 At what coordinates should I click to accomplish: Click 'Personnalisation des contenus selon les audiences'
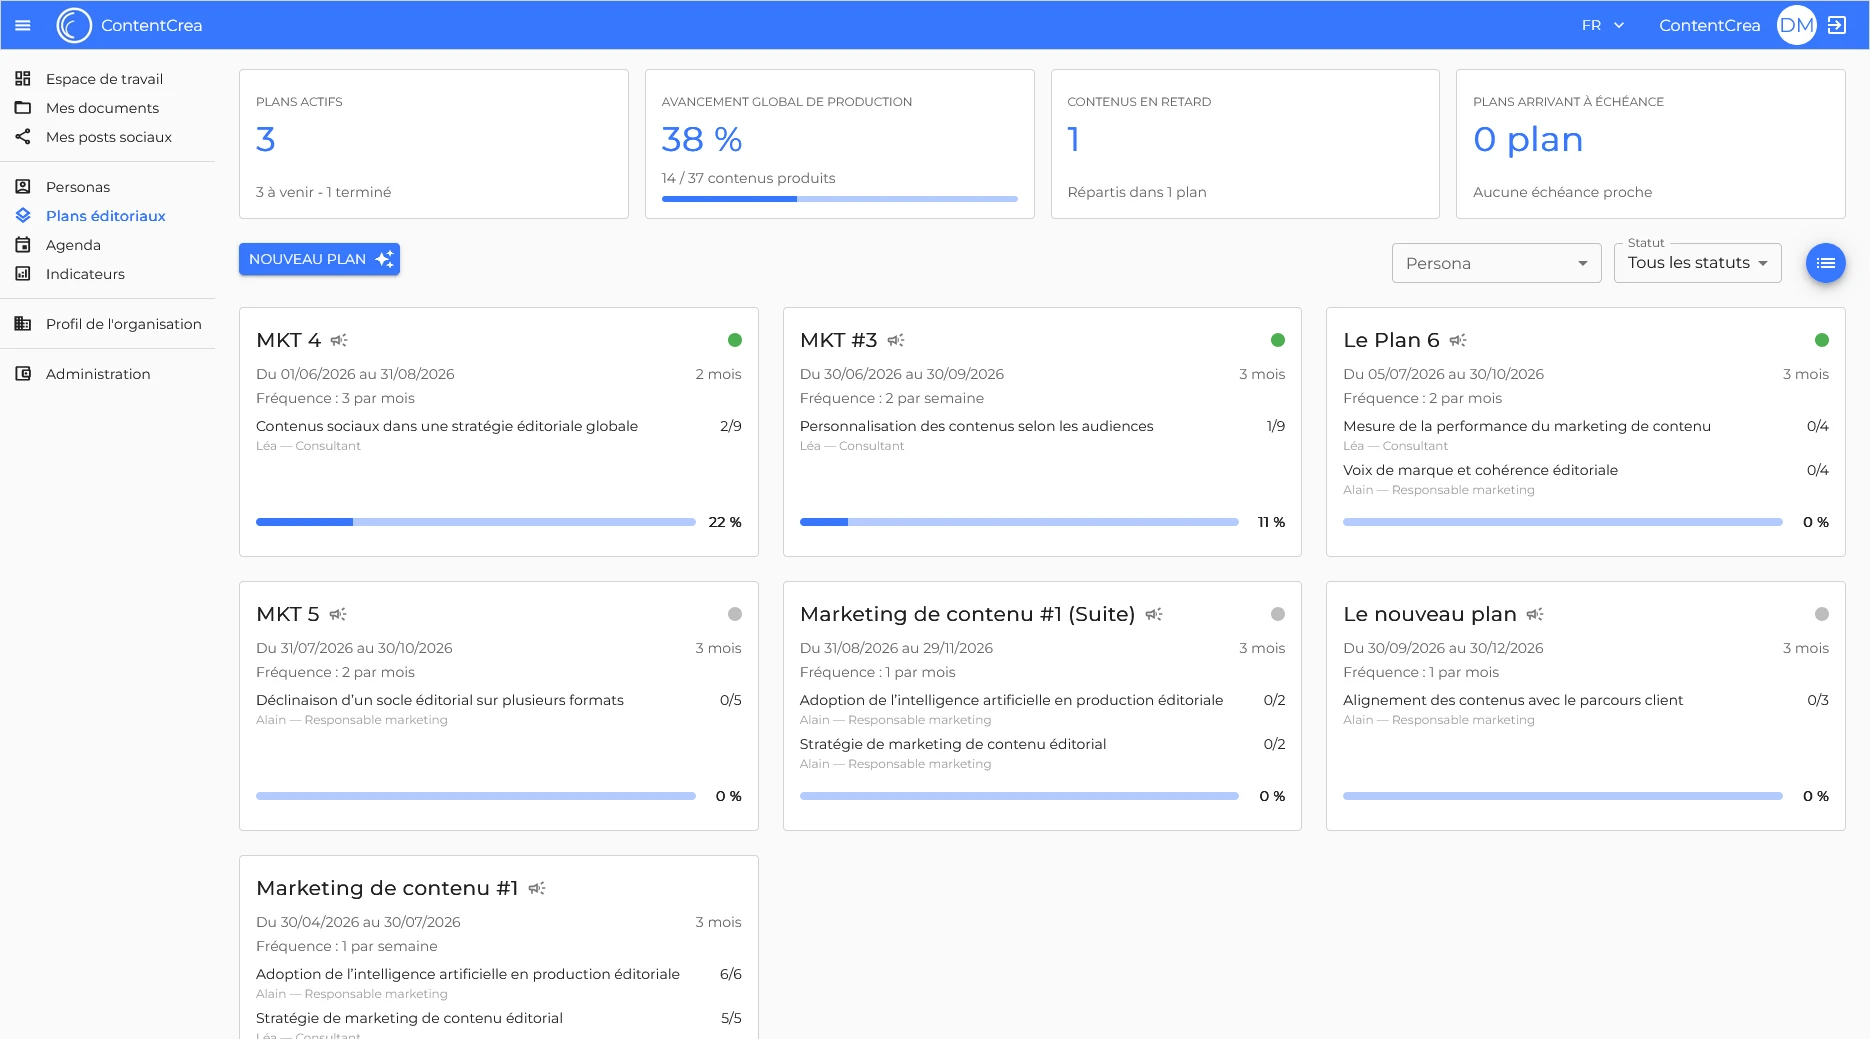[x=976, y=426]
